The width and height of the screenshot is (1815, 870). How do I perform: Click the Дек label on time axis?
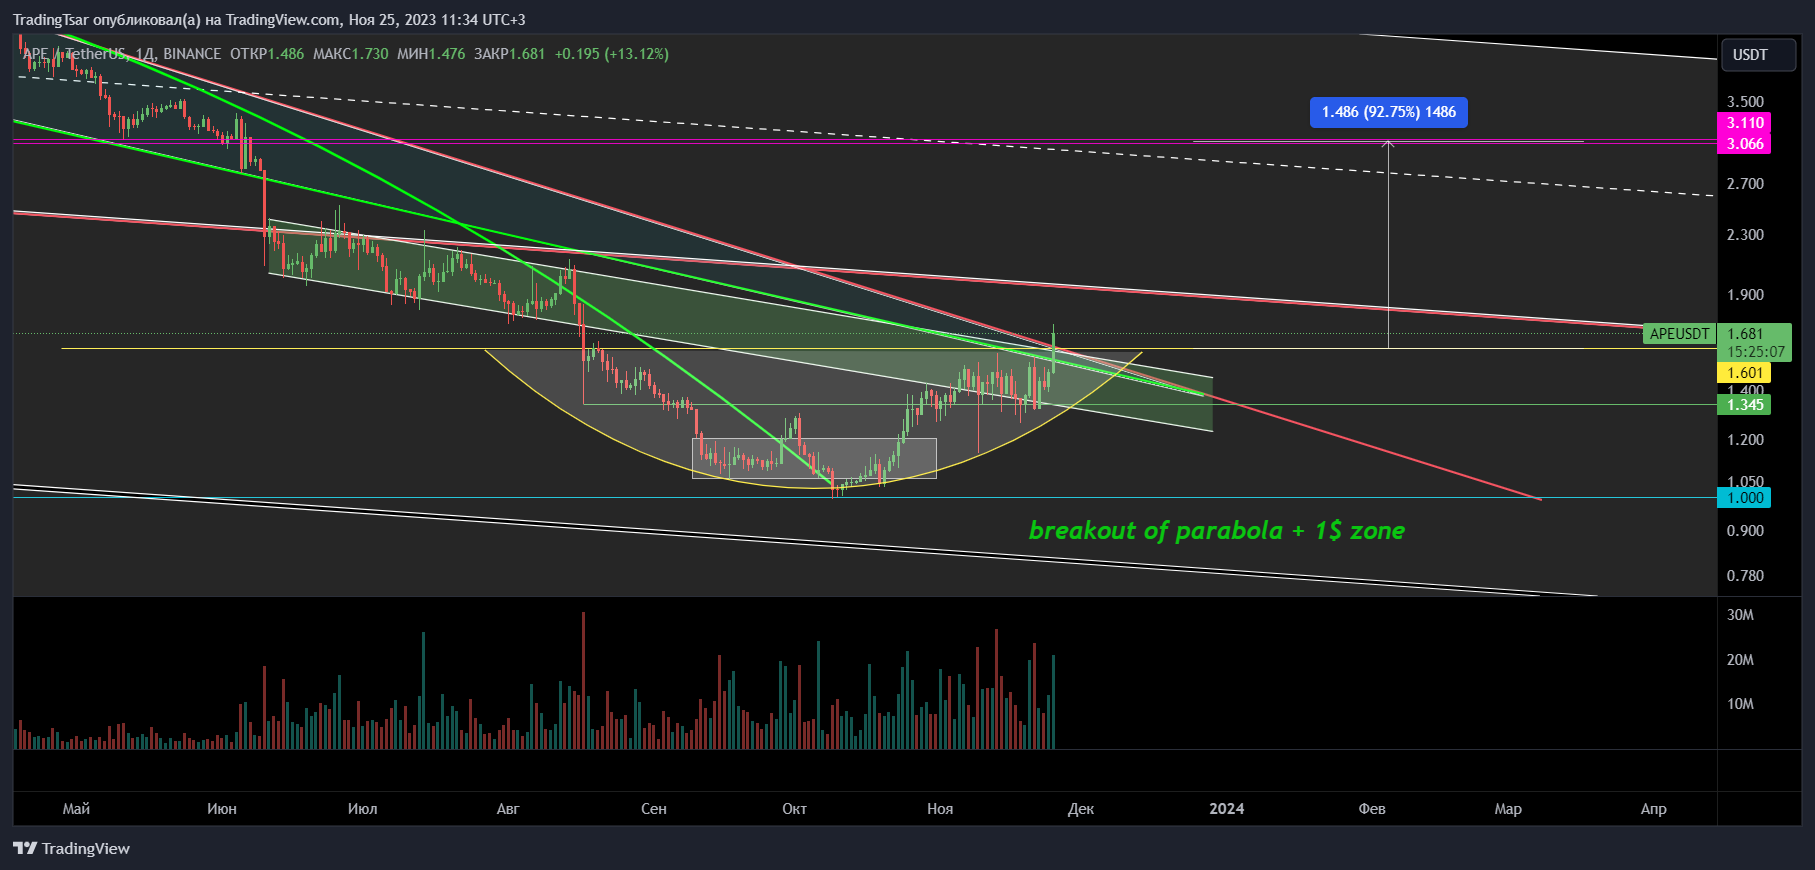click(1081, 809)
